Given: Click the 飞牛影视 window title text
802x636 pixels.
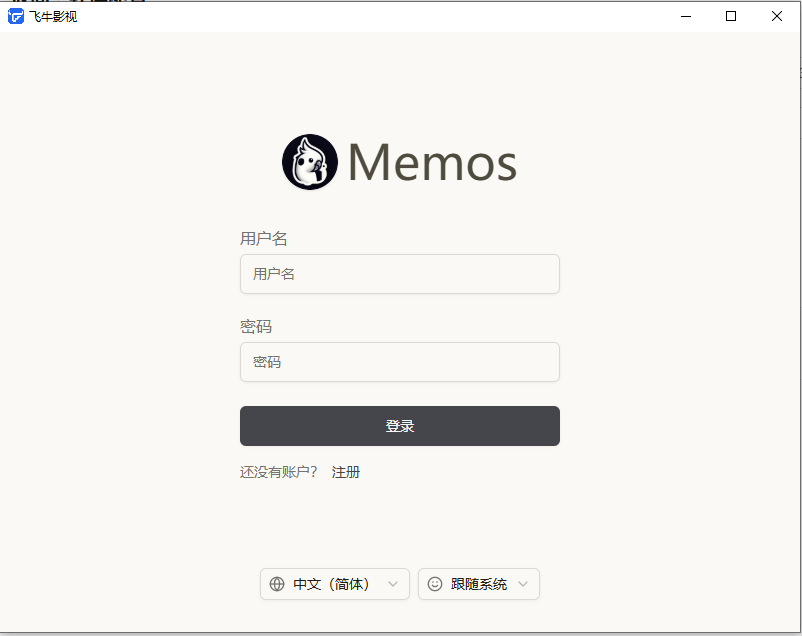Looking at the screenshot, I should [x=53, y=17].
